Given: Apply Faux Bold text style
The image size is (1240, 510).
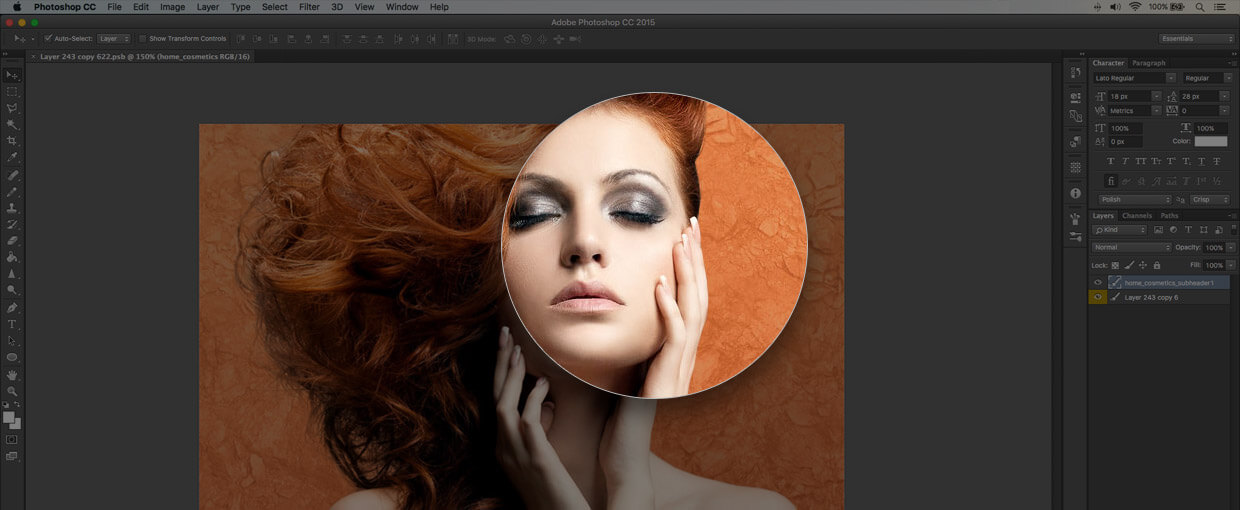Looking at the screenshot, I should pos(1111,161).
